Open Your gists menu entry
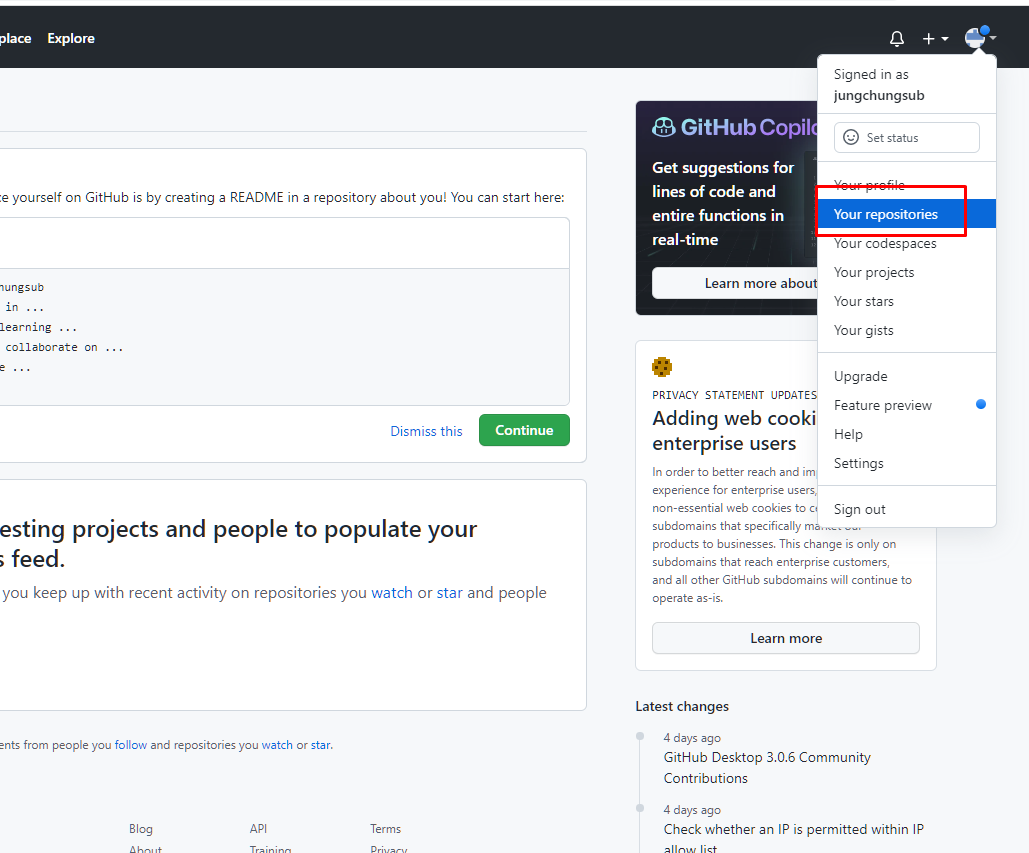The image size is (1029, 853). pyautogui.click(x=906, y=330)
